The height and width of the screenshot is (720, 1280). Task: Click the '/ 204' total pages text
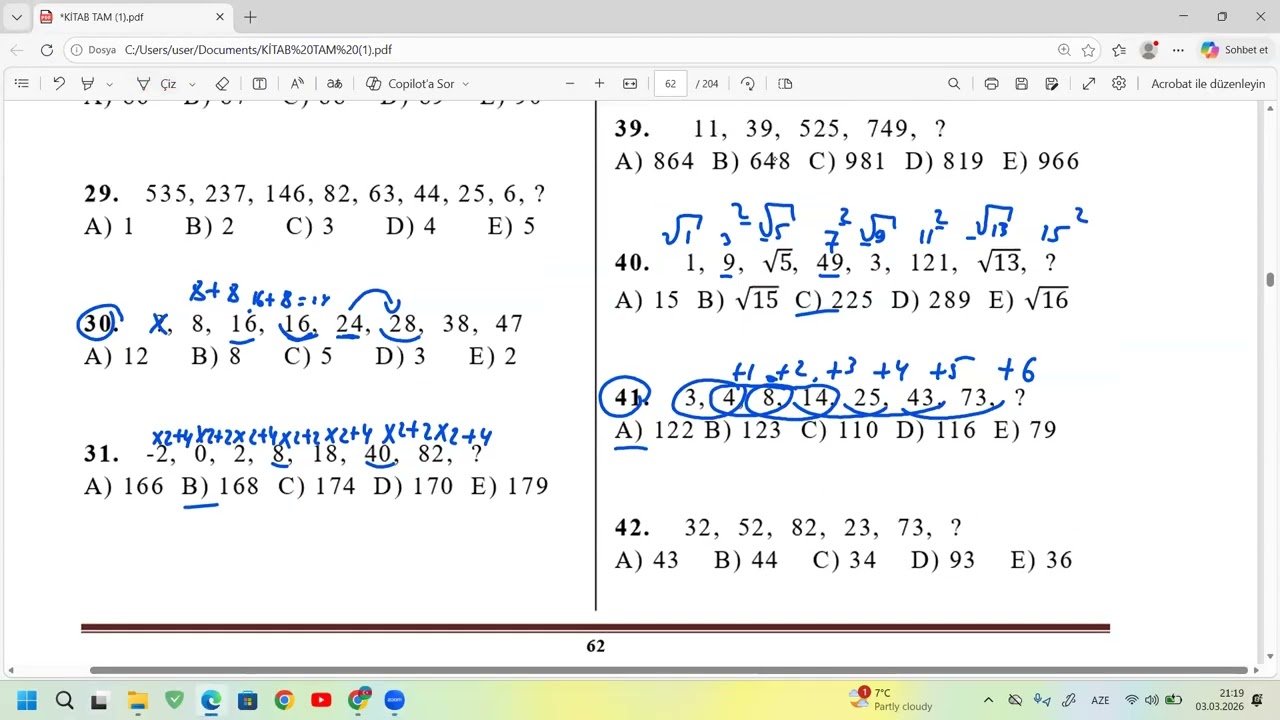point(707,84)
